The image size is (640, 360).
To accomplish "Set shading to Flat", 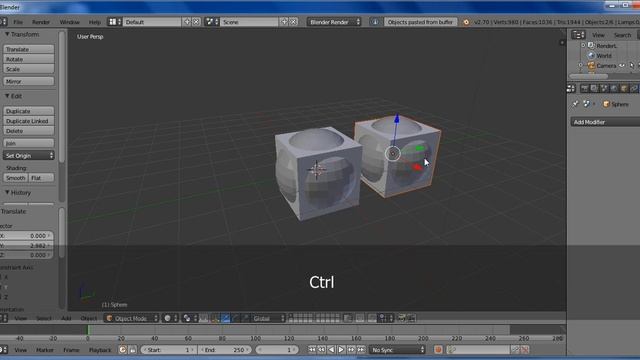I will [x=42, y=178].
